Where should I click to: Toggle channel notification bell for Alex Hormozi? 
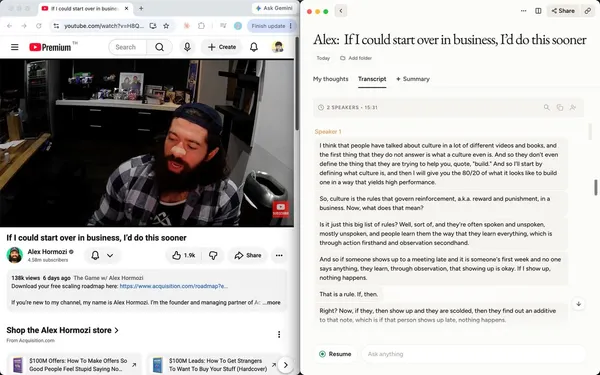click(x=102, y=255)
